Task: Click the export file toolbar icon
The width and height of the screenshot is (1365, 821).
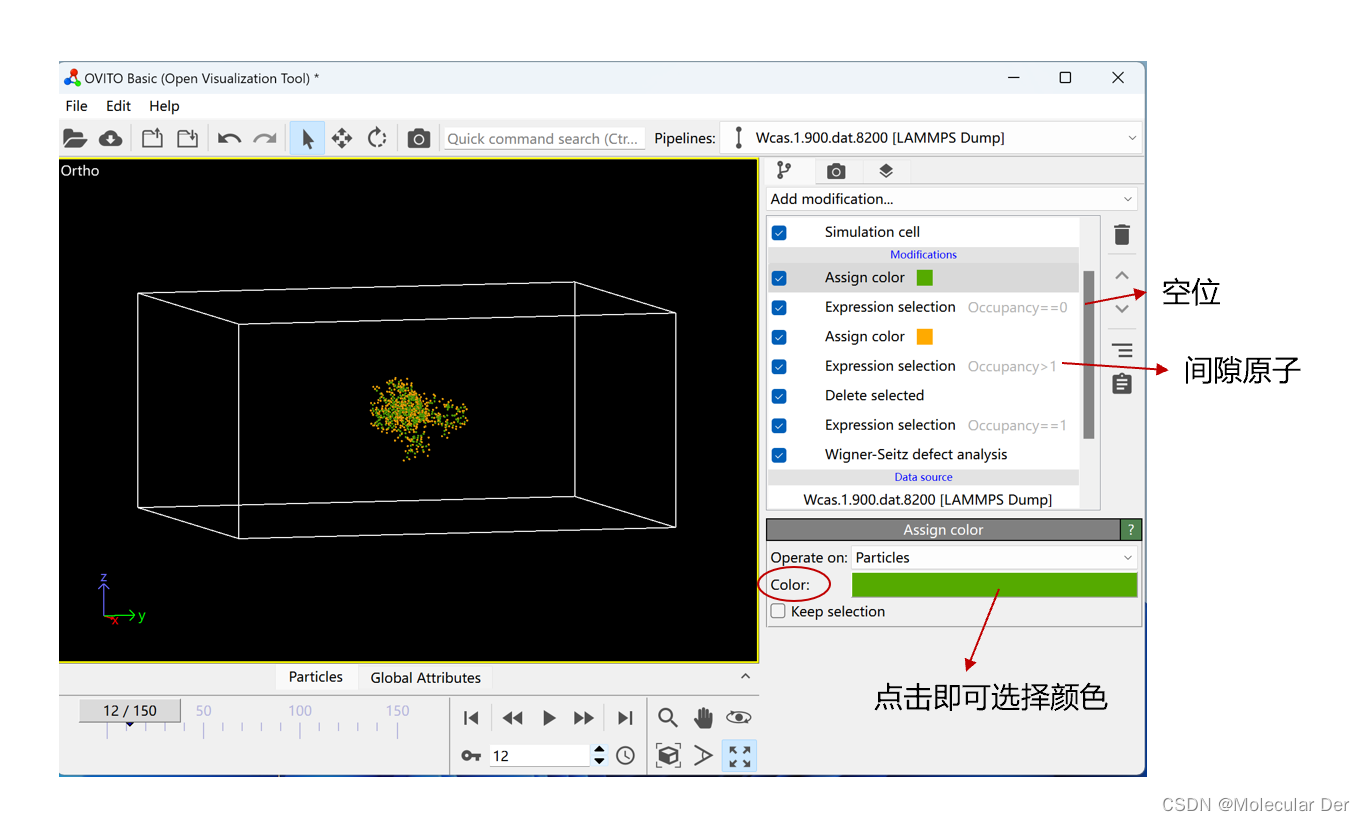Action: (152, 138)
